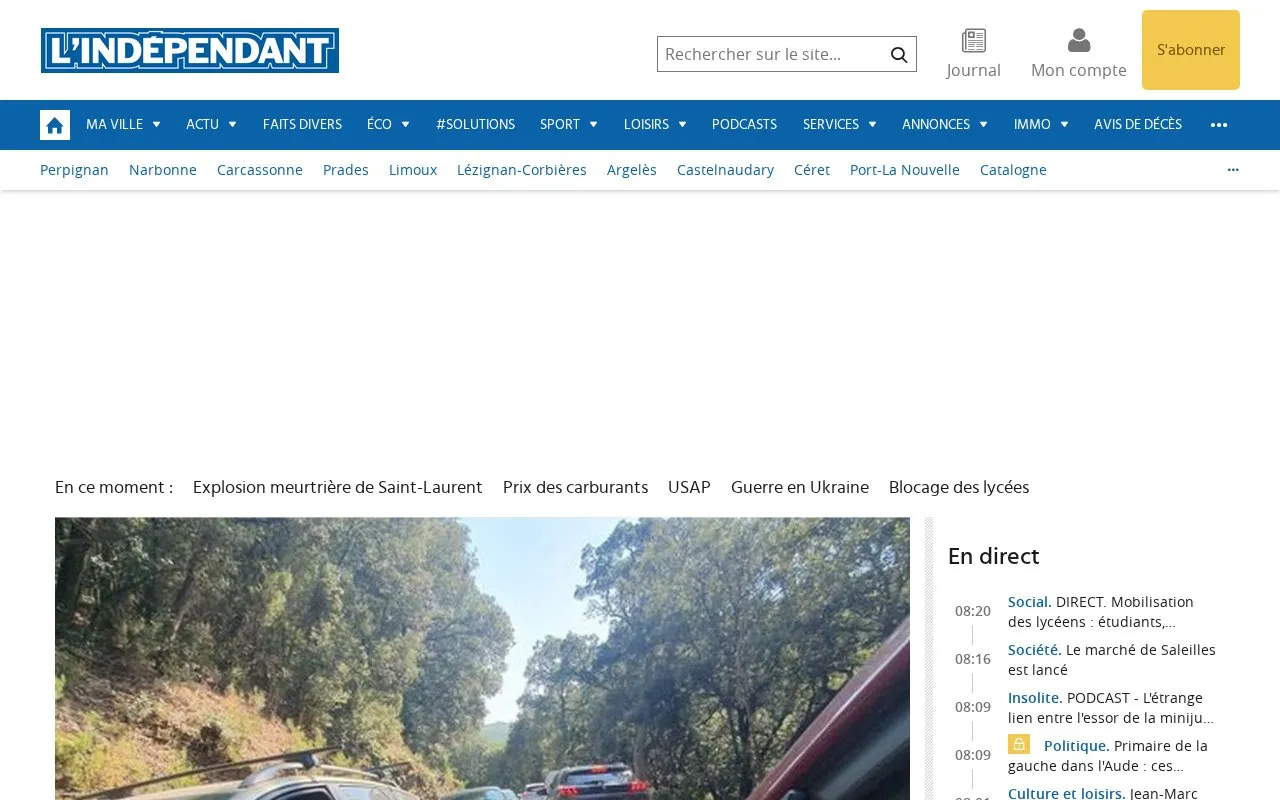Open Prix des carburants topic
This screenshot has height=800, width=1280.
pos(575,487)
